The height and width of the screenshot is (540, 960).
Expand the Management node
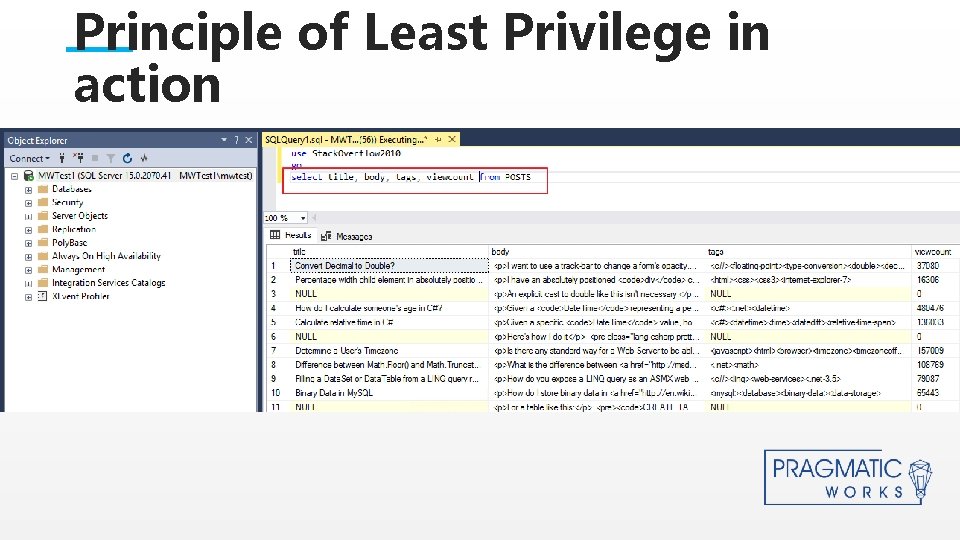(28, 270)
